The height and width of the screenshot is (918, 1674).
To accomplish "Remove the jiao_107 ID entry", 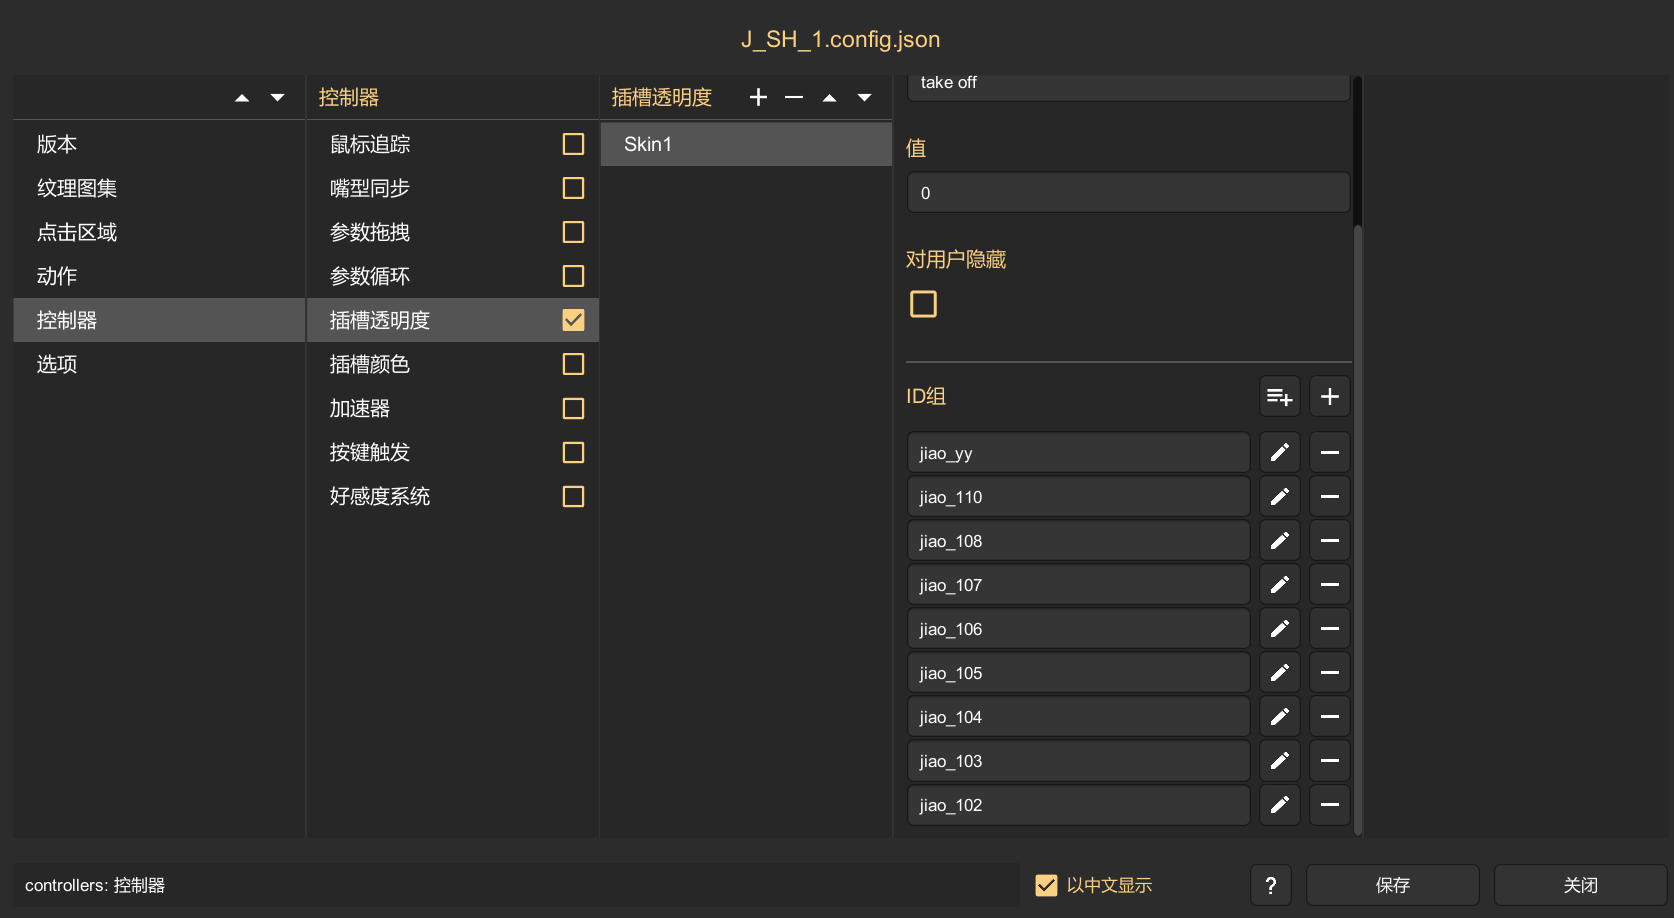I will (x=1330, y=585).
